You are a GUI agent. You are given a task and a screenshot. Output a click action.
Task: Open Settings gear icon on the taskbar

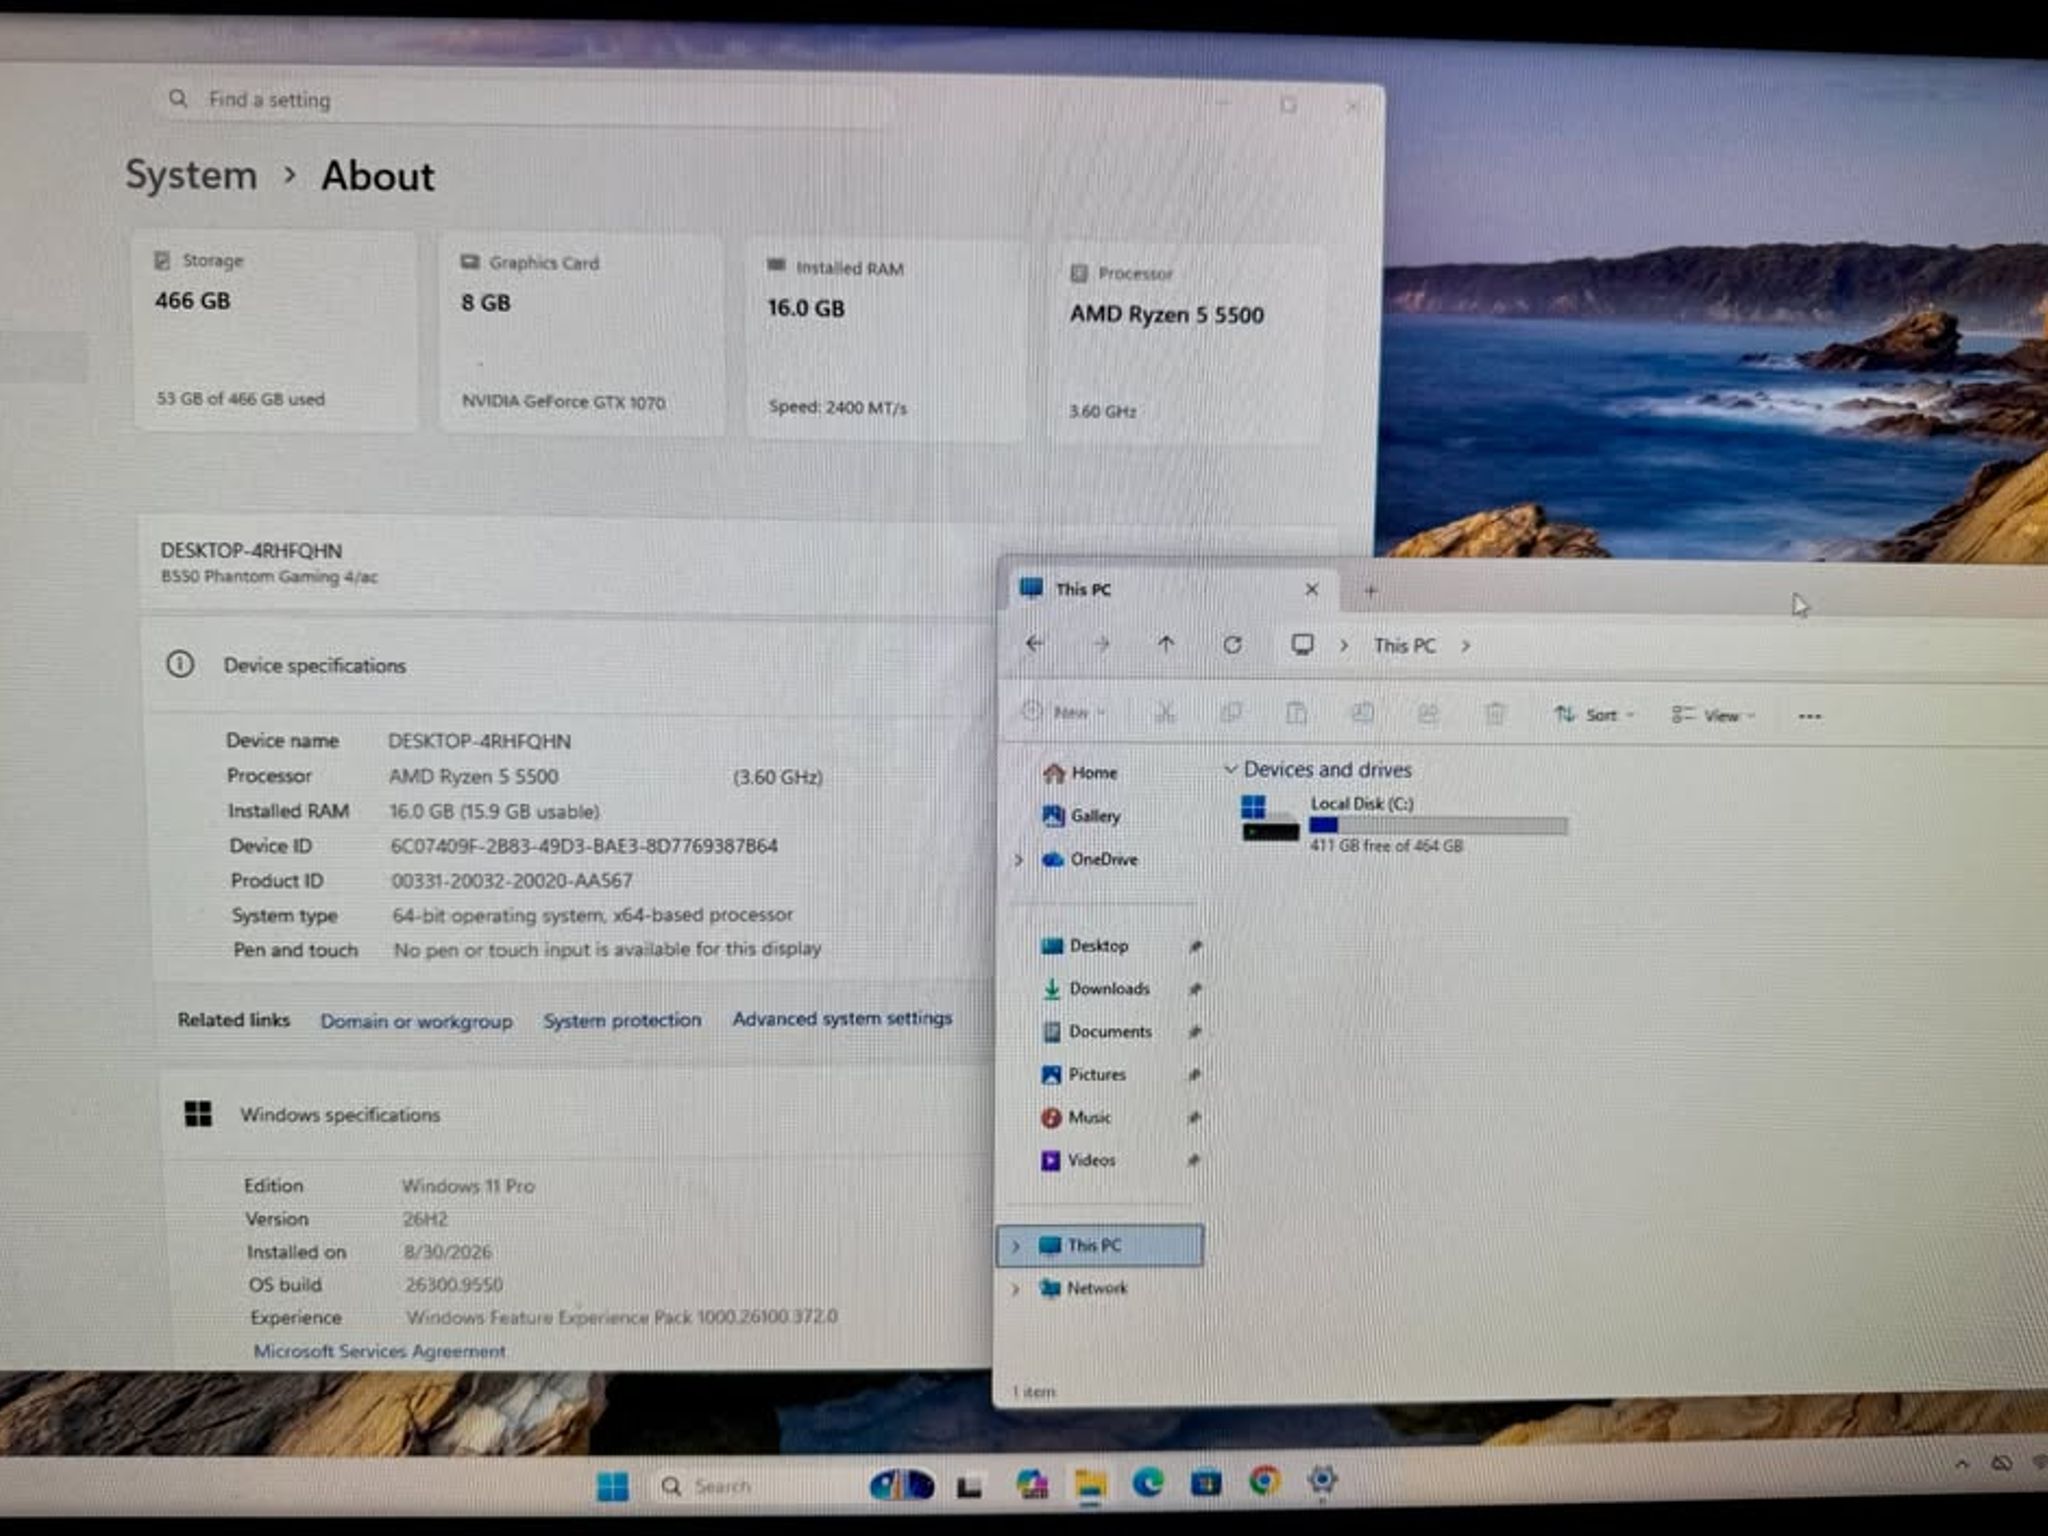click(x=1322, y=1480)
